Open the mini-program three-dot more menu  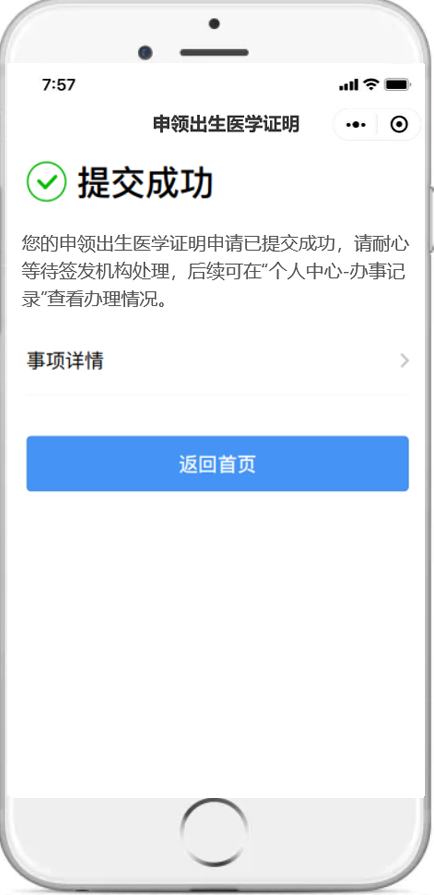pyautogui.click(x=356, y=124)
